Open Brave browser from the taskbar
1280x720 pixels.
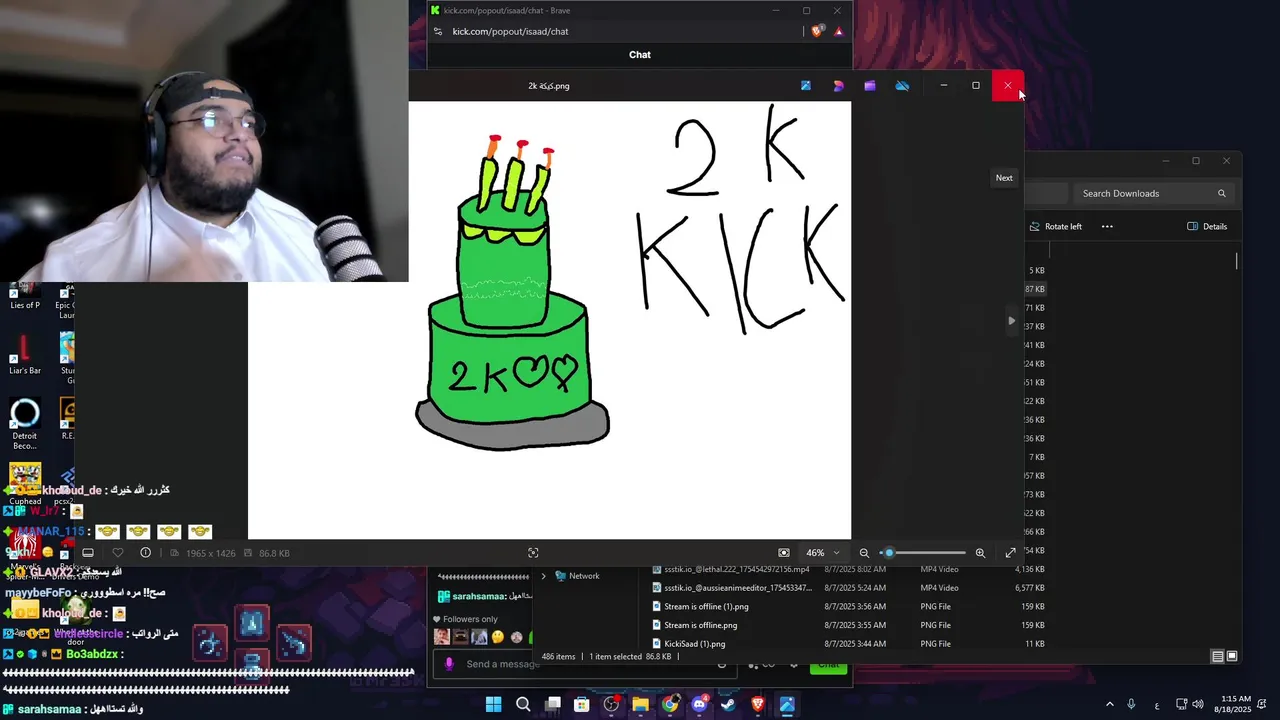pyautogui.click(x=758, y=704)
